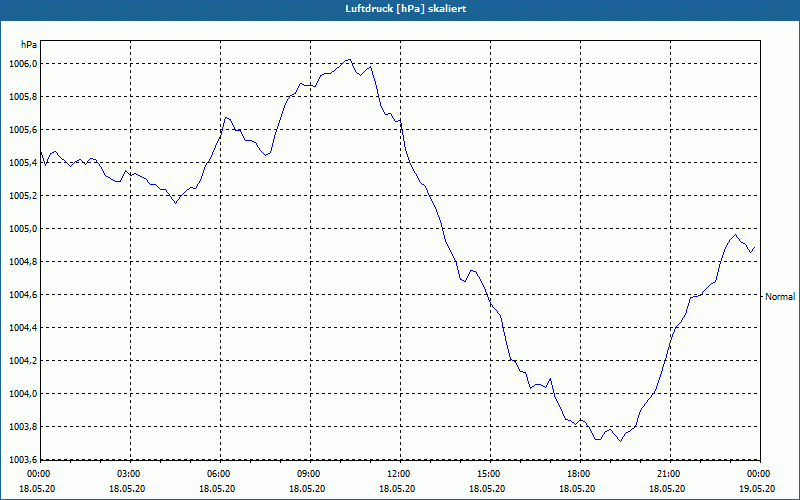Click the 18:00 time axis label
Viewport: 800px width, 500px height.
click(577, 474)
